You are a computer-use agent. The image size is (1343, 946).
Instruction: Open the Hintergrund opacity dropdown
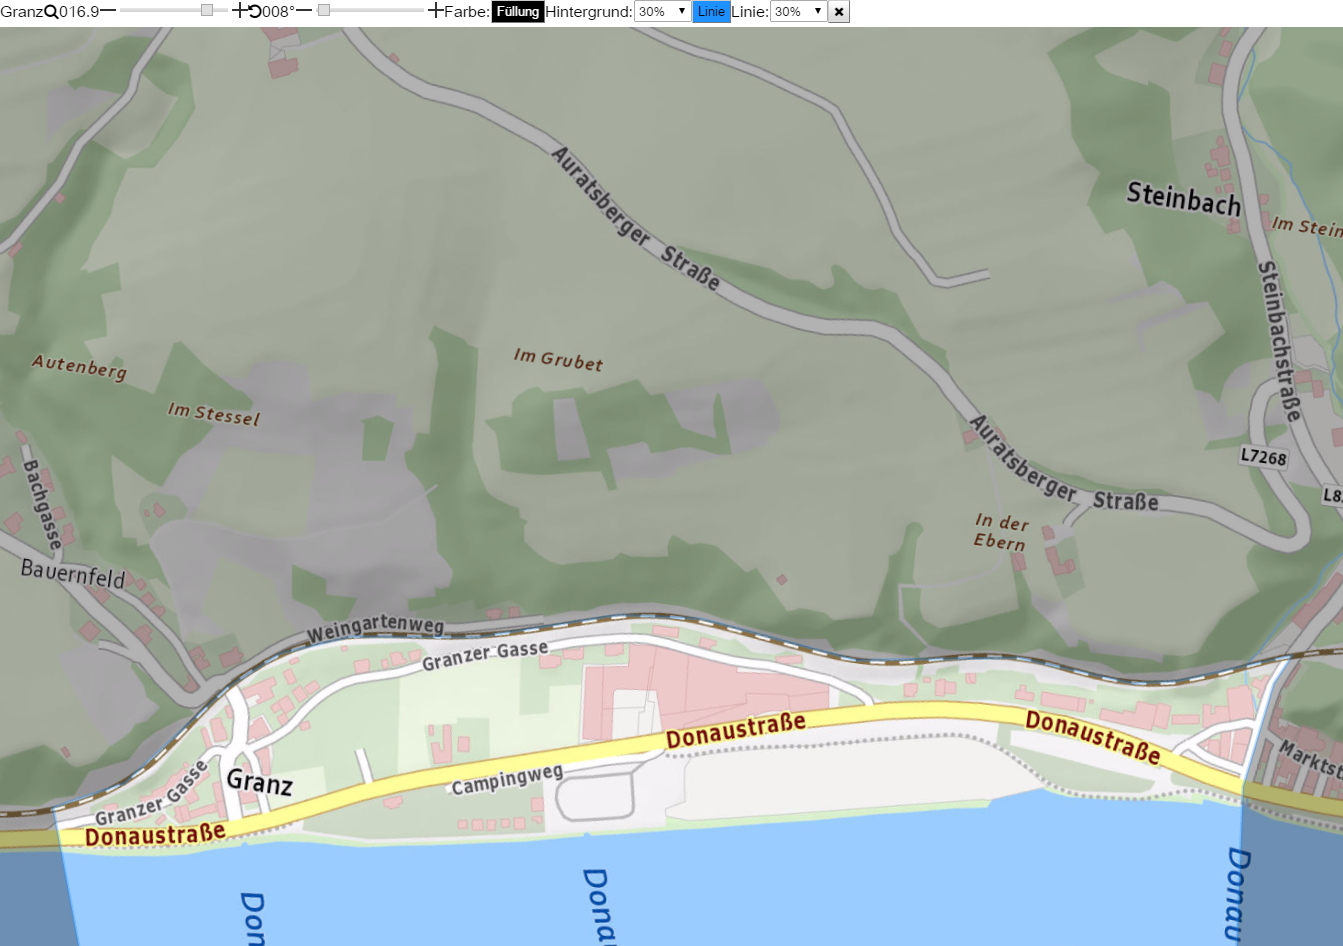662,12
